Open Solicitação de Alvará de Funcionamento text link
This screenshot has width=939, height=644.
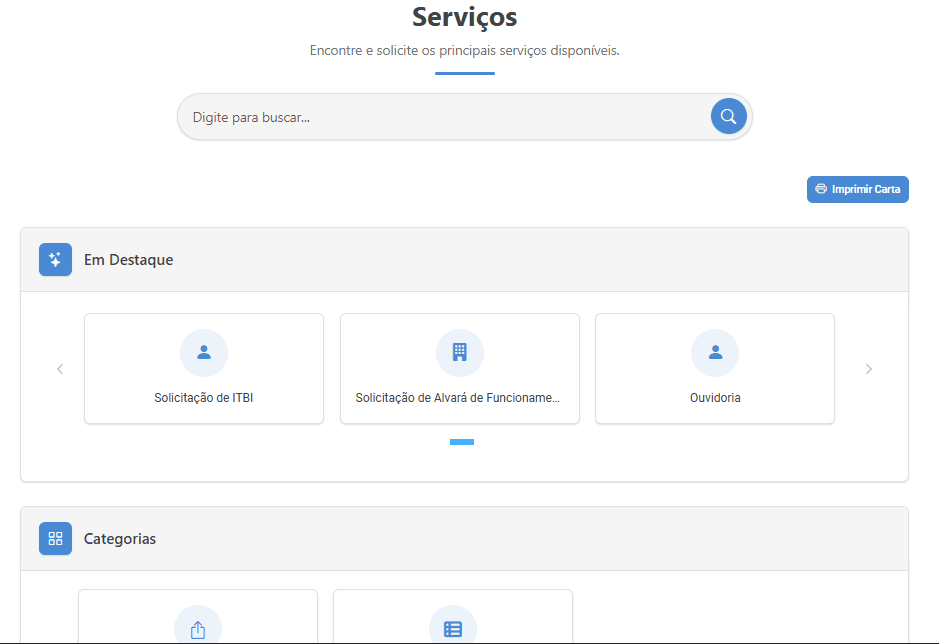(458, 398)
